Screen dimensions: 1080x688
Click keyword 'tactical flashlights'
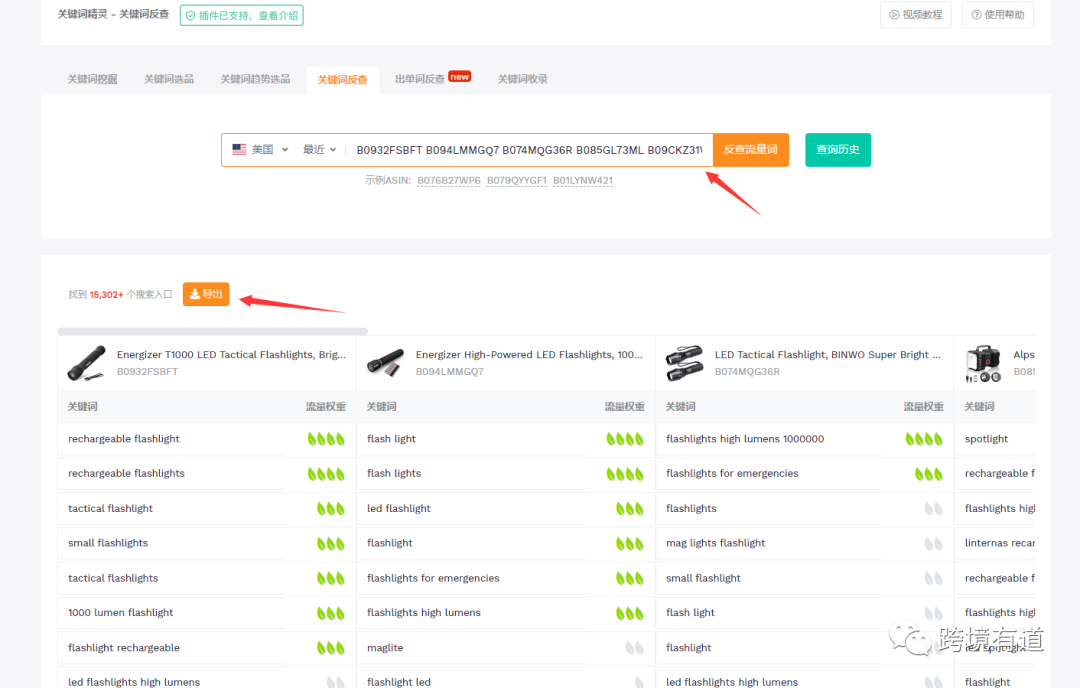(114, 578)
